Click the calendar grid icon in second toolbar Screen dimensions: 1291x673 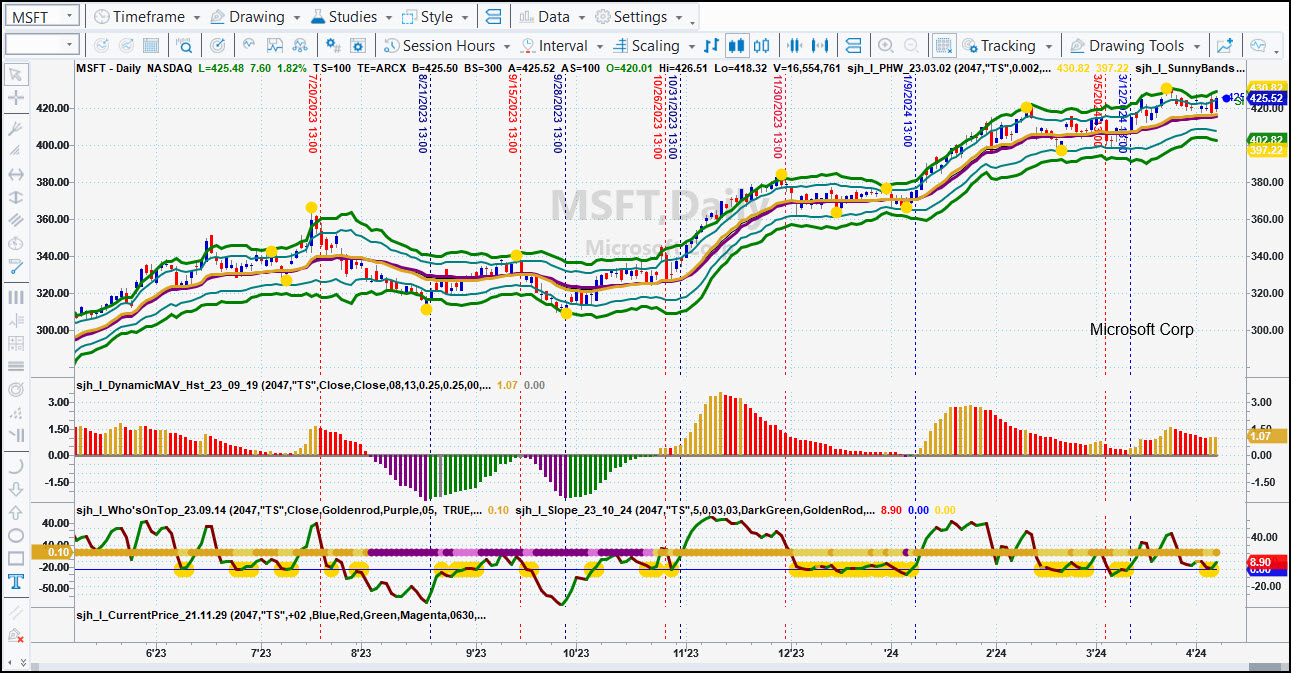[151, 45]
